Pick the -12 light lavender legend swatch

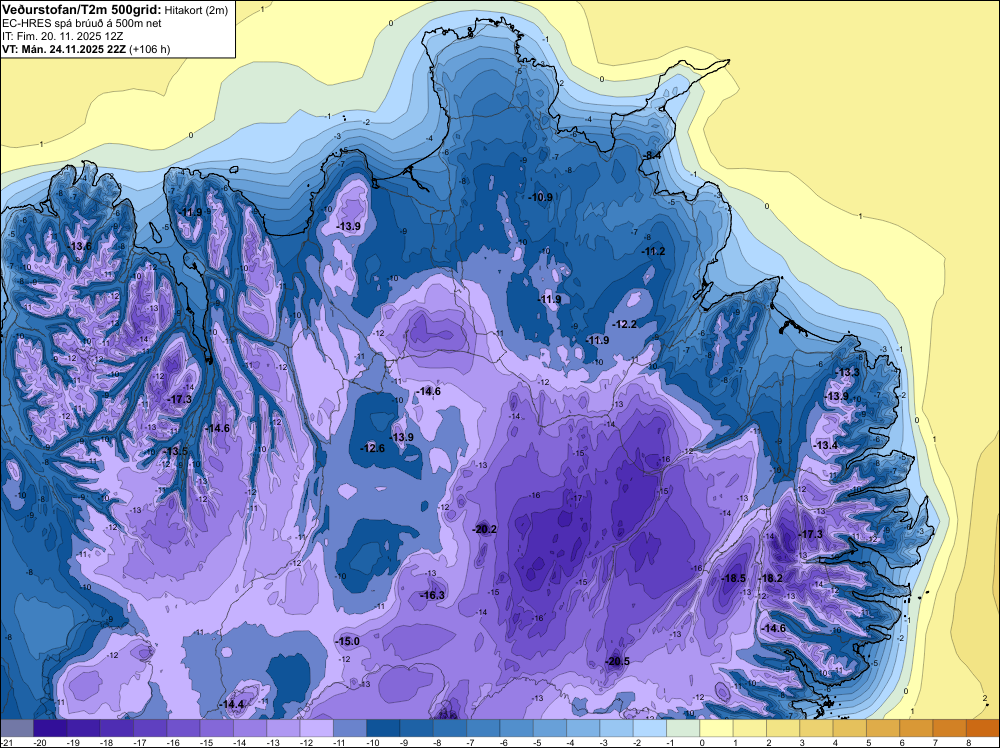click(316, 728)
